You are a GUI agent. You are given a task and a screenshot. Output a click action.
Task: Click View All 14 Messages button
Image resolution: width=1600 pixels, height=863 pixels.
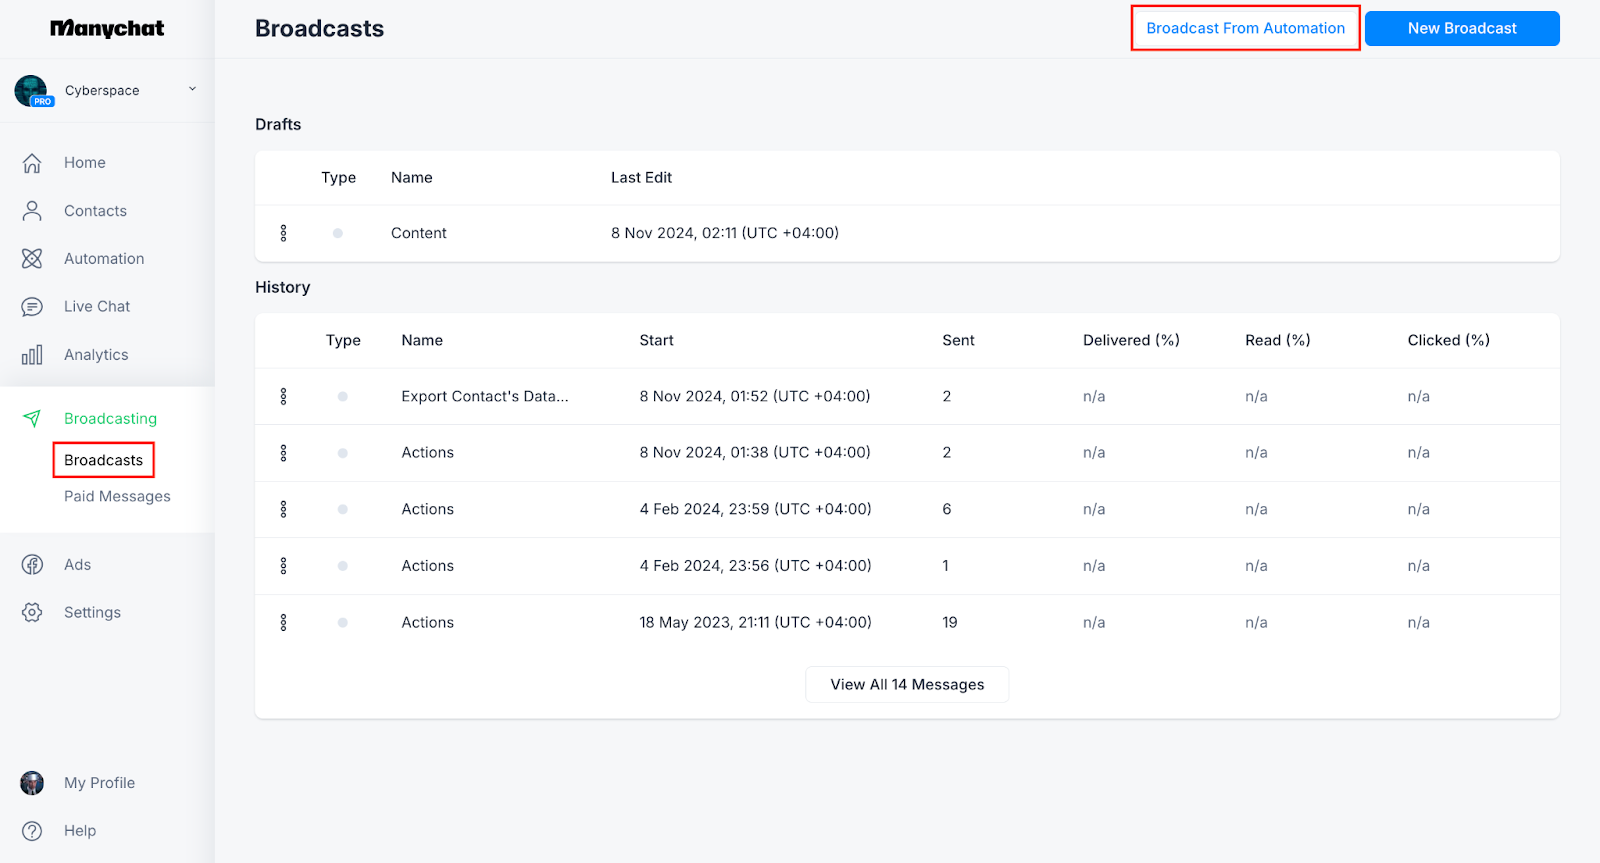[907, 685]
